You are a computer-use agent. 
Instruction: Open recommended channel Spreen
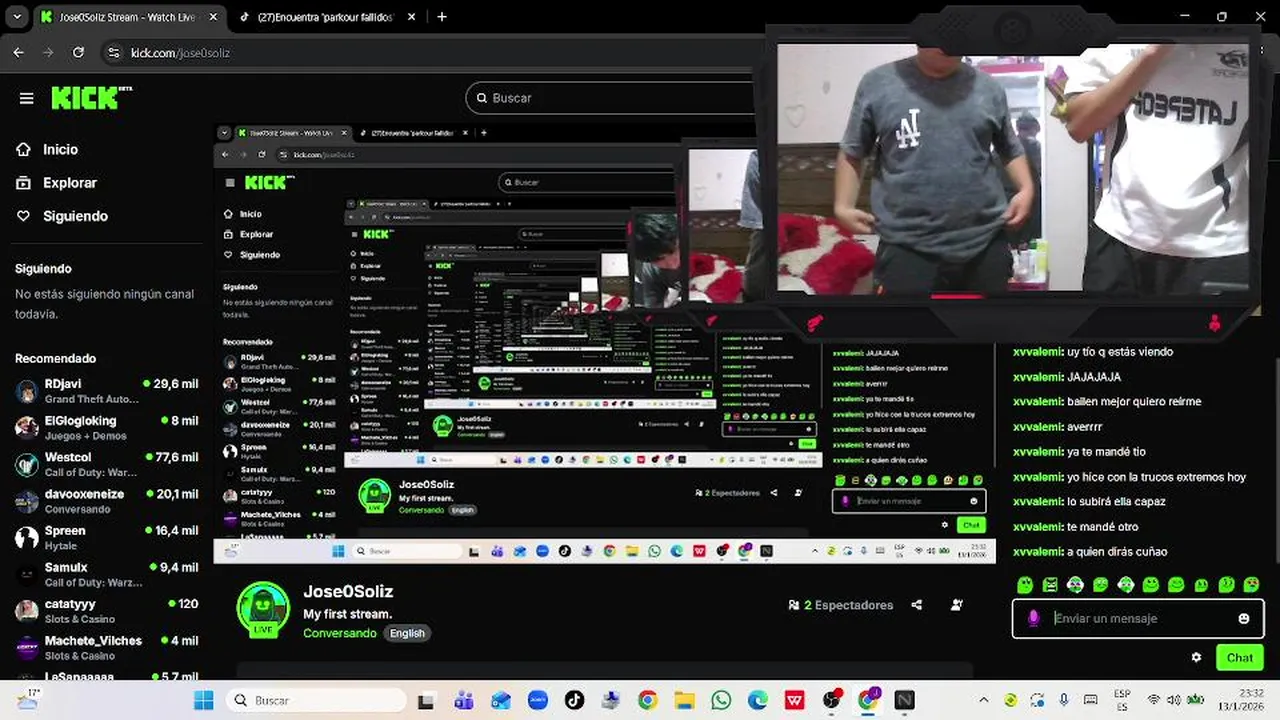coord(107,538)
